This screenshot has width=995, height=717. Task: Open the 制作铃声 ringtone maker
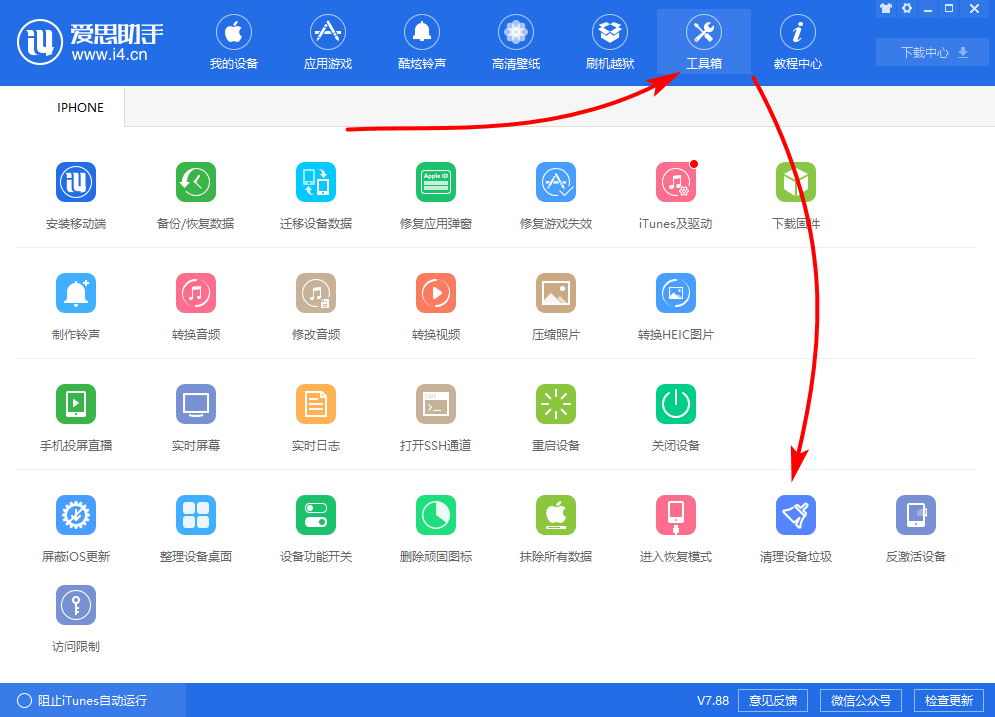pos(75,305)
